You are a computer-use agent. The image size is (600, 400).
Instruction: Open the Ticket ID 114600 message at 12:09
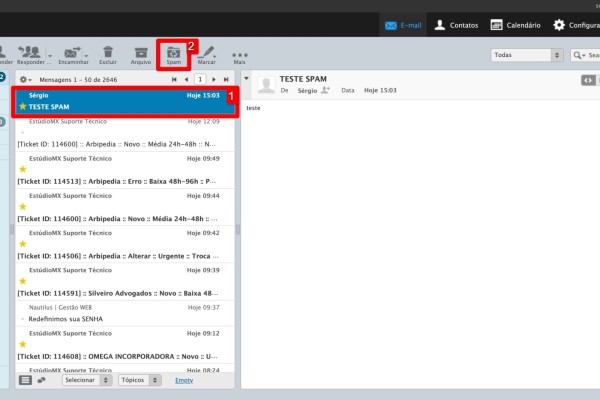coord(125,133)
